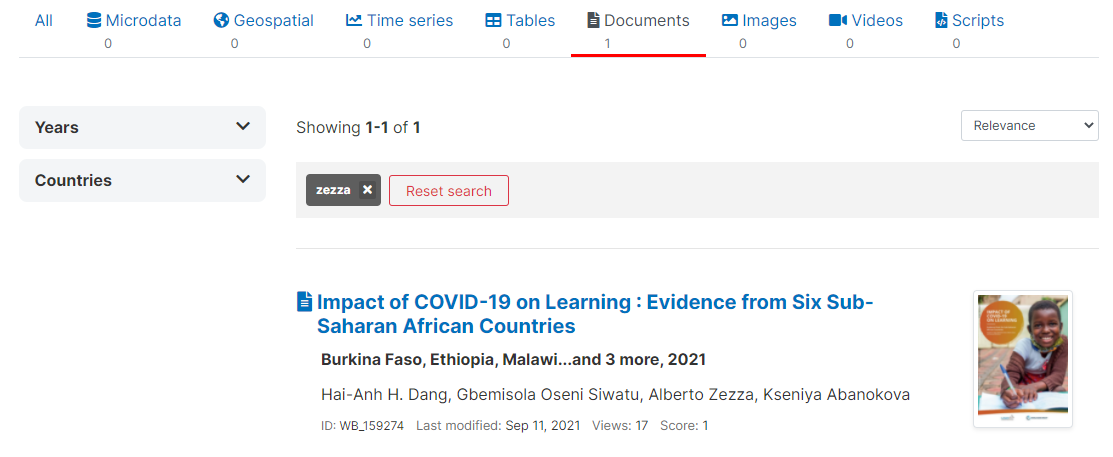
Task: Select the Documents tab
Action: click(638, 31)
